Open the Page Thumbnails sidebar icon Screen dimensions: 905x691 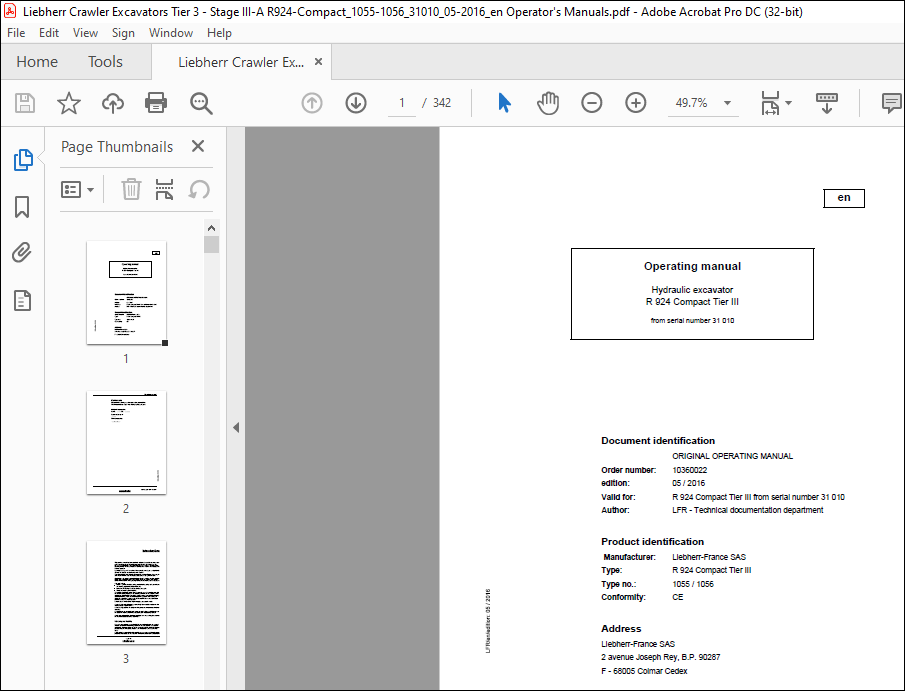coord(23,160)
